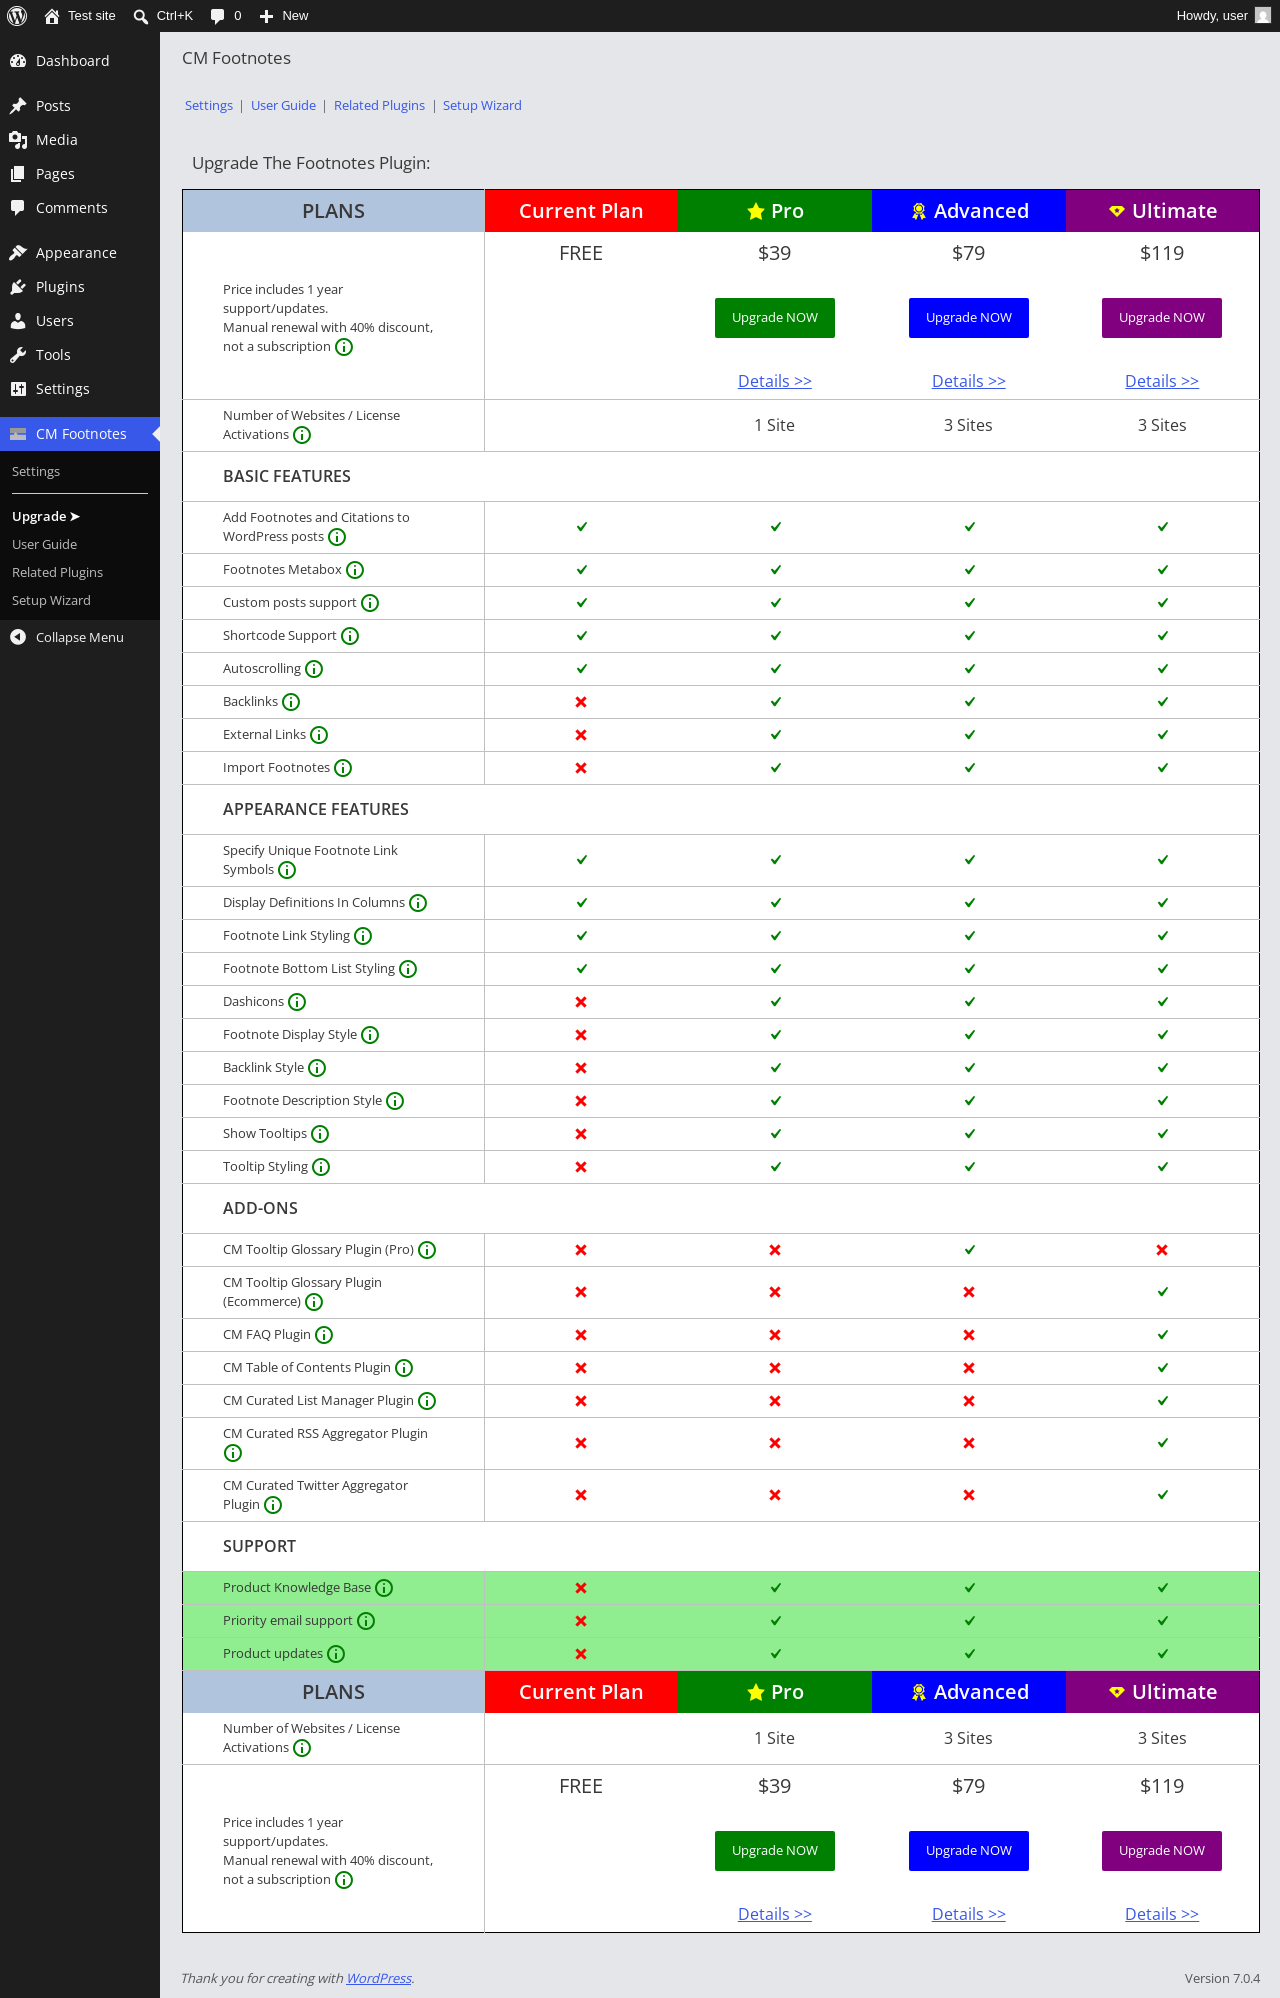Click the bottom green Pro Upgrade NOW button
Viewport: 1280px width, 1998px height.
pos(775,1851)
